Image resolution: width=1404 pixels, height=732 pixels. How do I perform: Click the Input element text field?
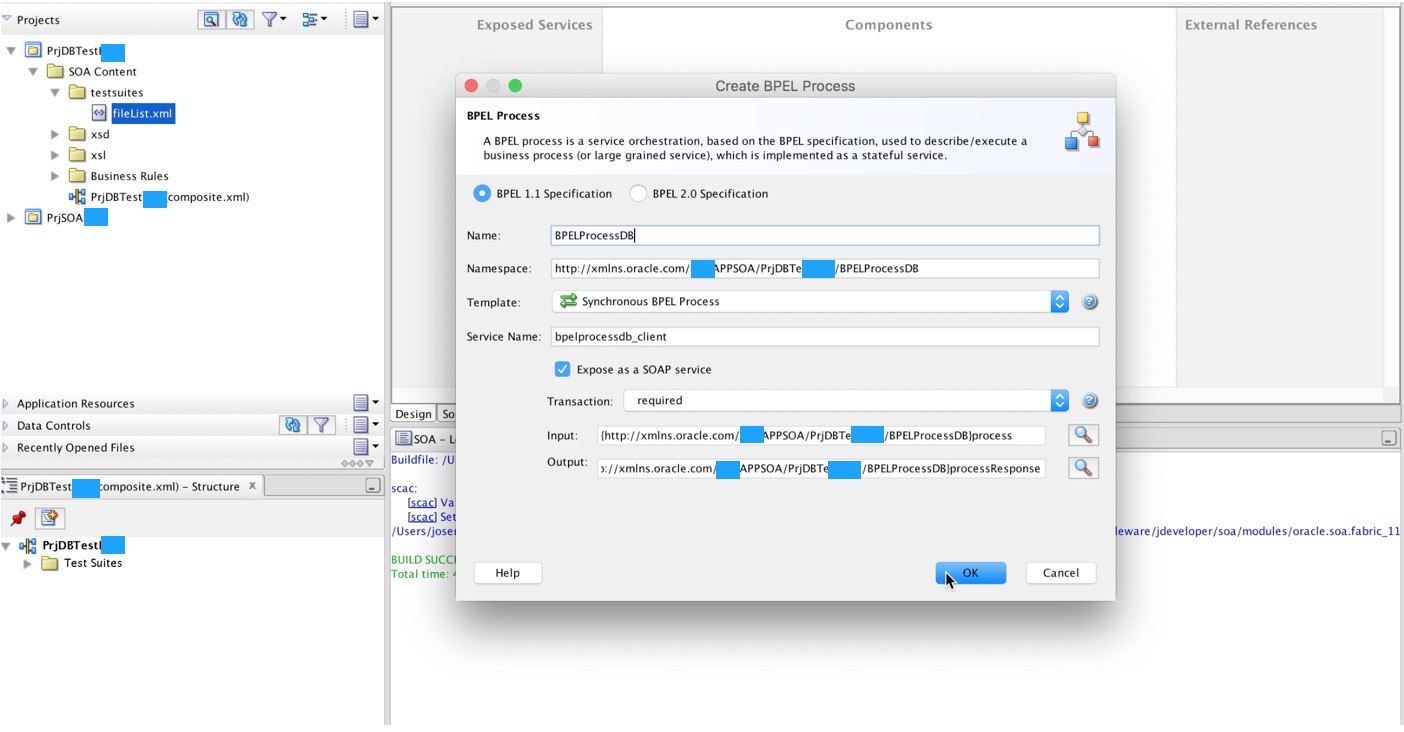click(821, 435)
